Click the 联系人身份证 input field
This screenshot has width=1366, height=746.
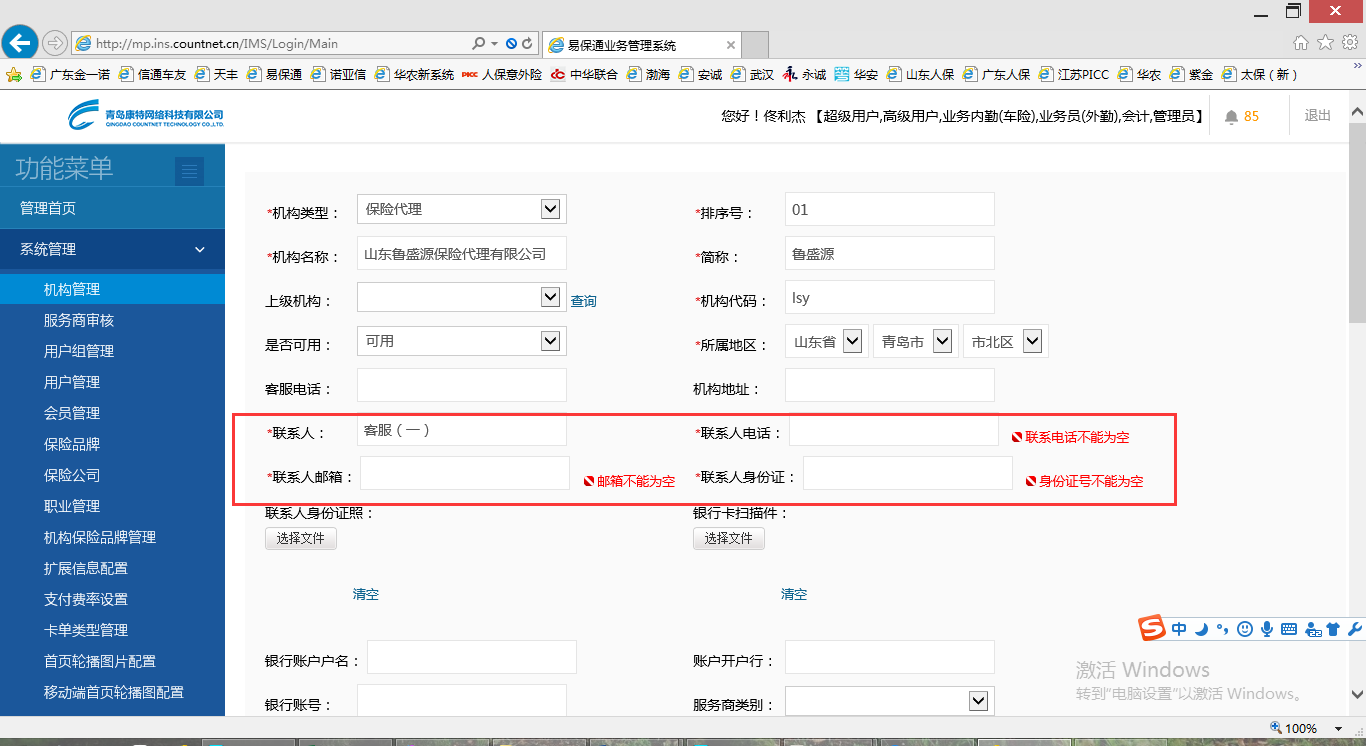click(x=908, y=473)
